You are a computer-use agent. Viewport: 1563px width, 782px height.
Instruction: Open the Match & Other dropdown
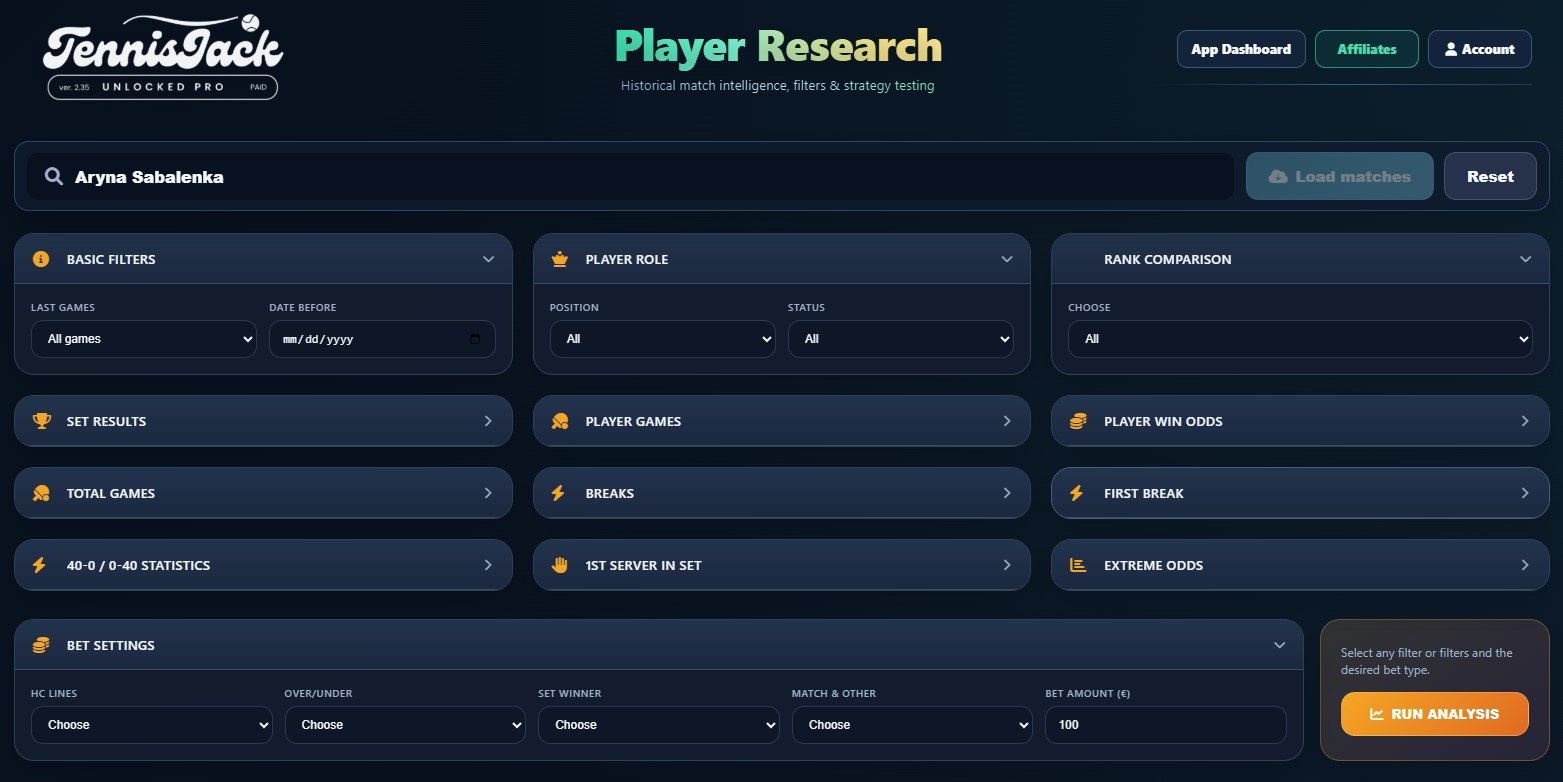tap(912, 725)
